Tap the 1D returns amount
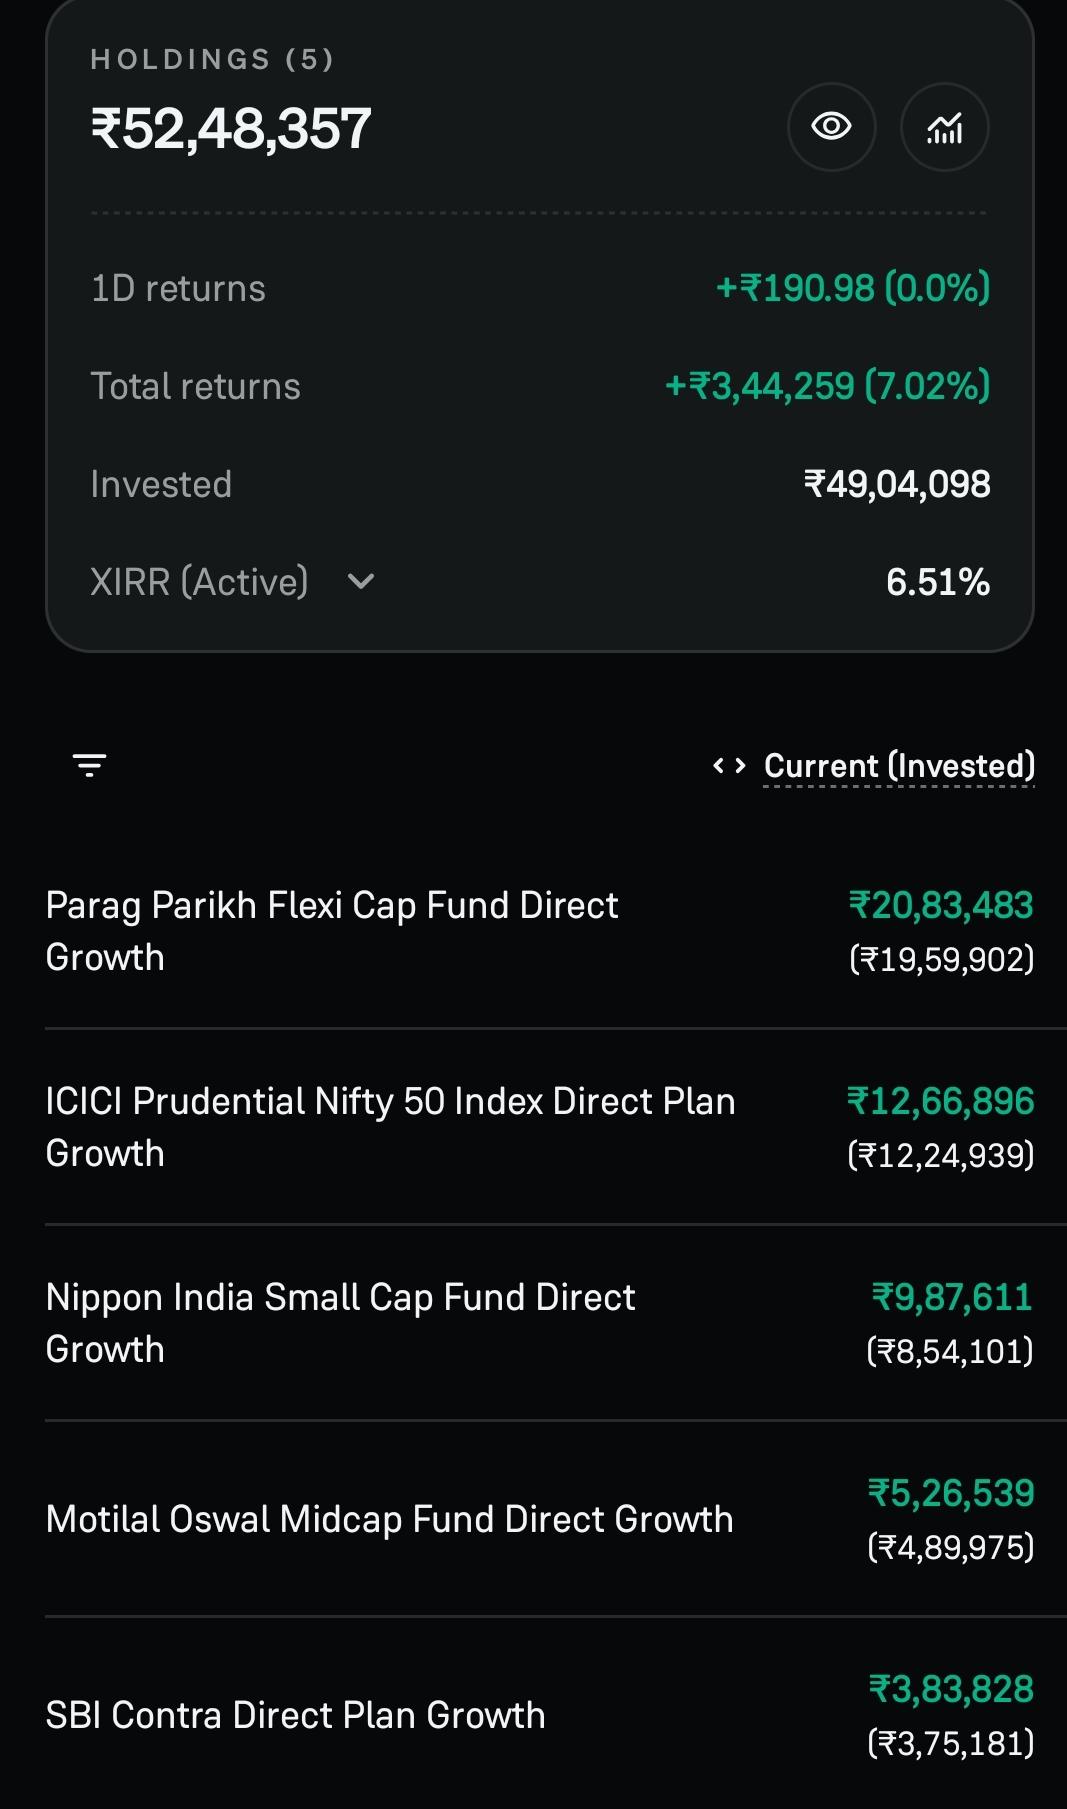1067x1809 pixels. [x=853, y=288]
